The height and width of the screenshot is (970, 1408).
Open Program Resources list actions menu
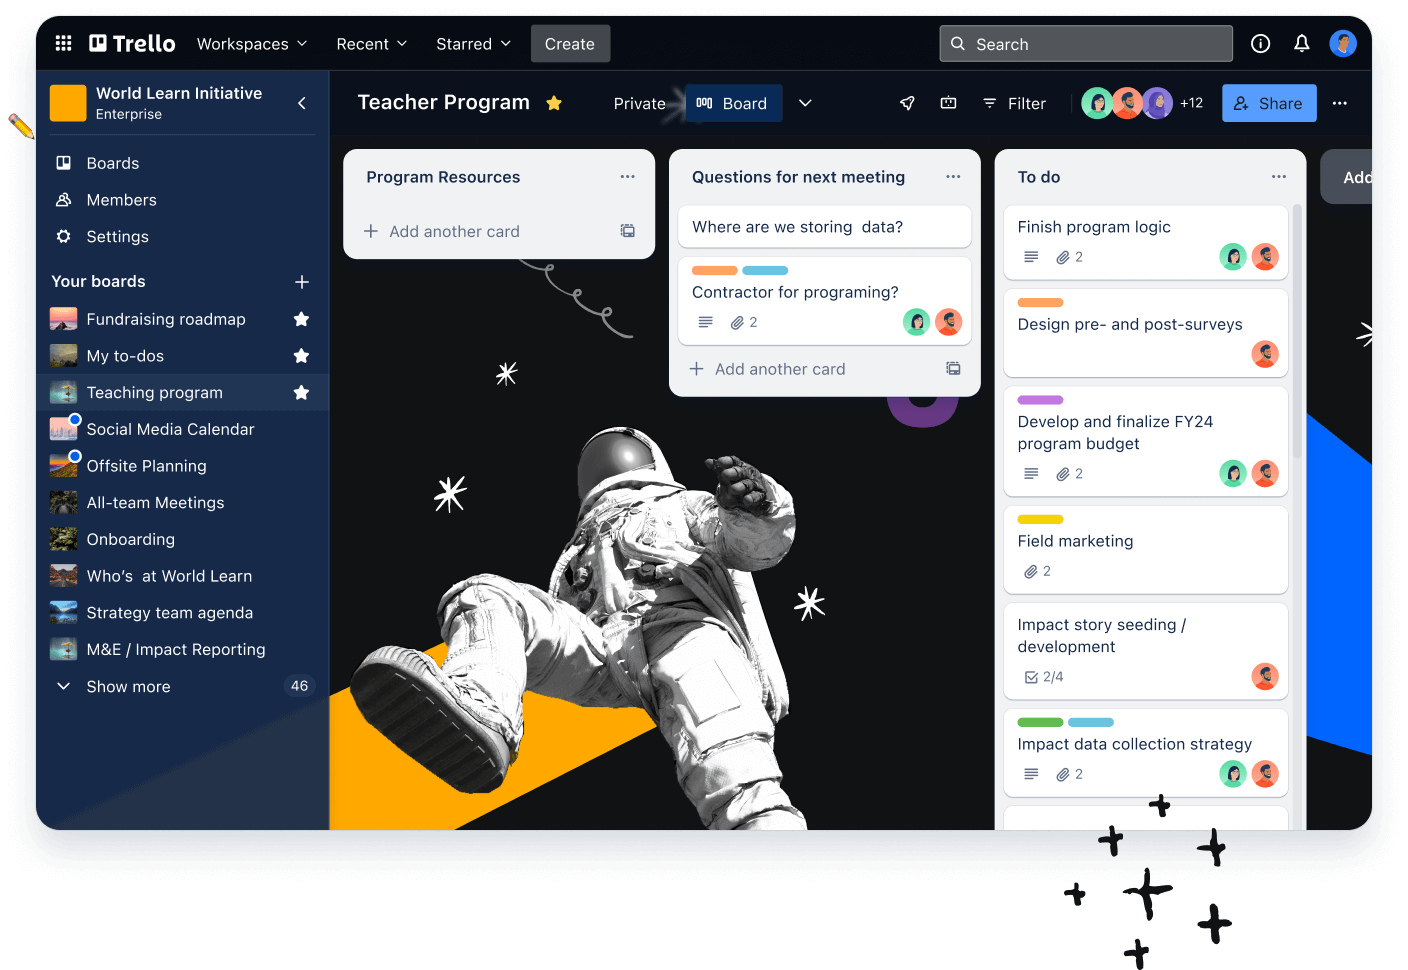tap(627, 177)
